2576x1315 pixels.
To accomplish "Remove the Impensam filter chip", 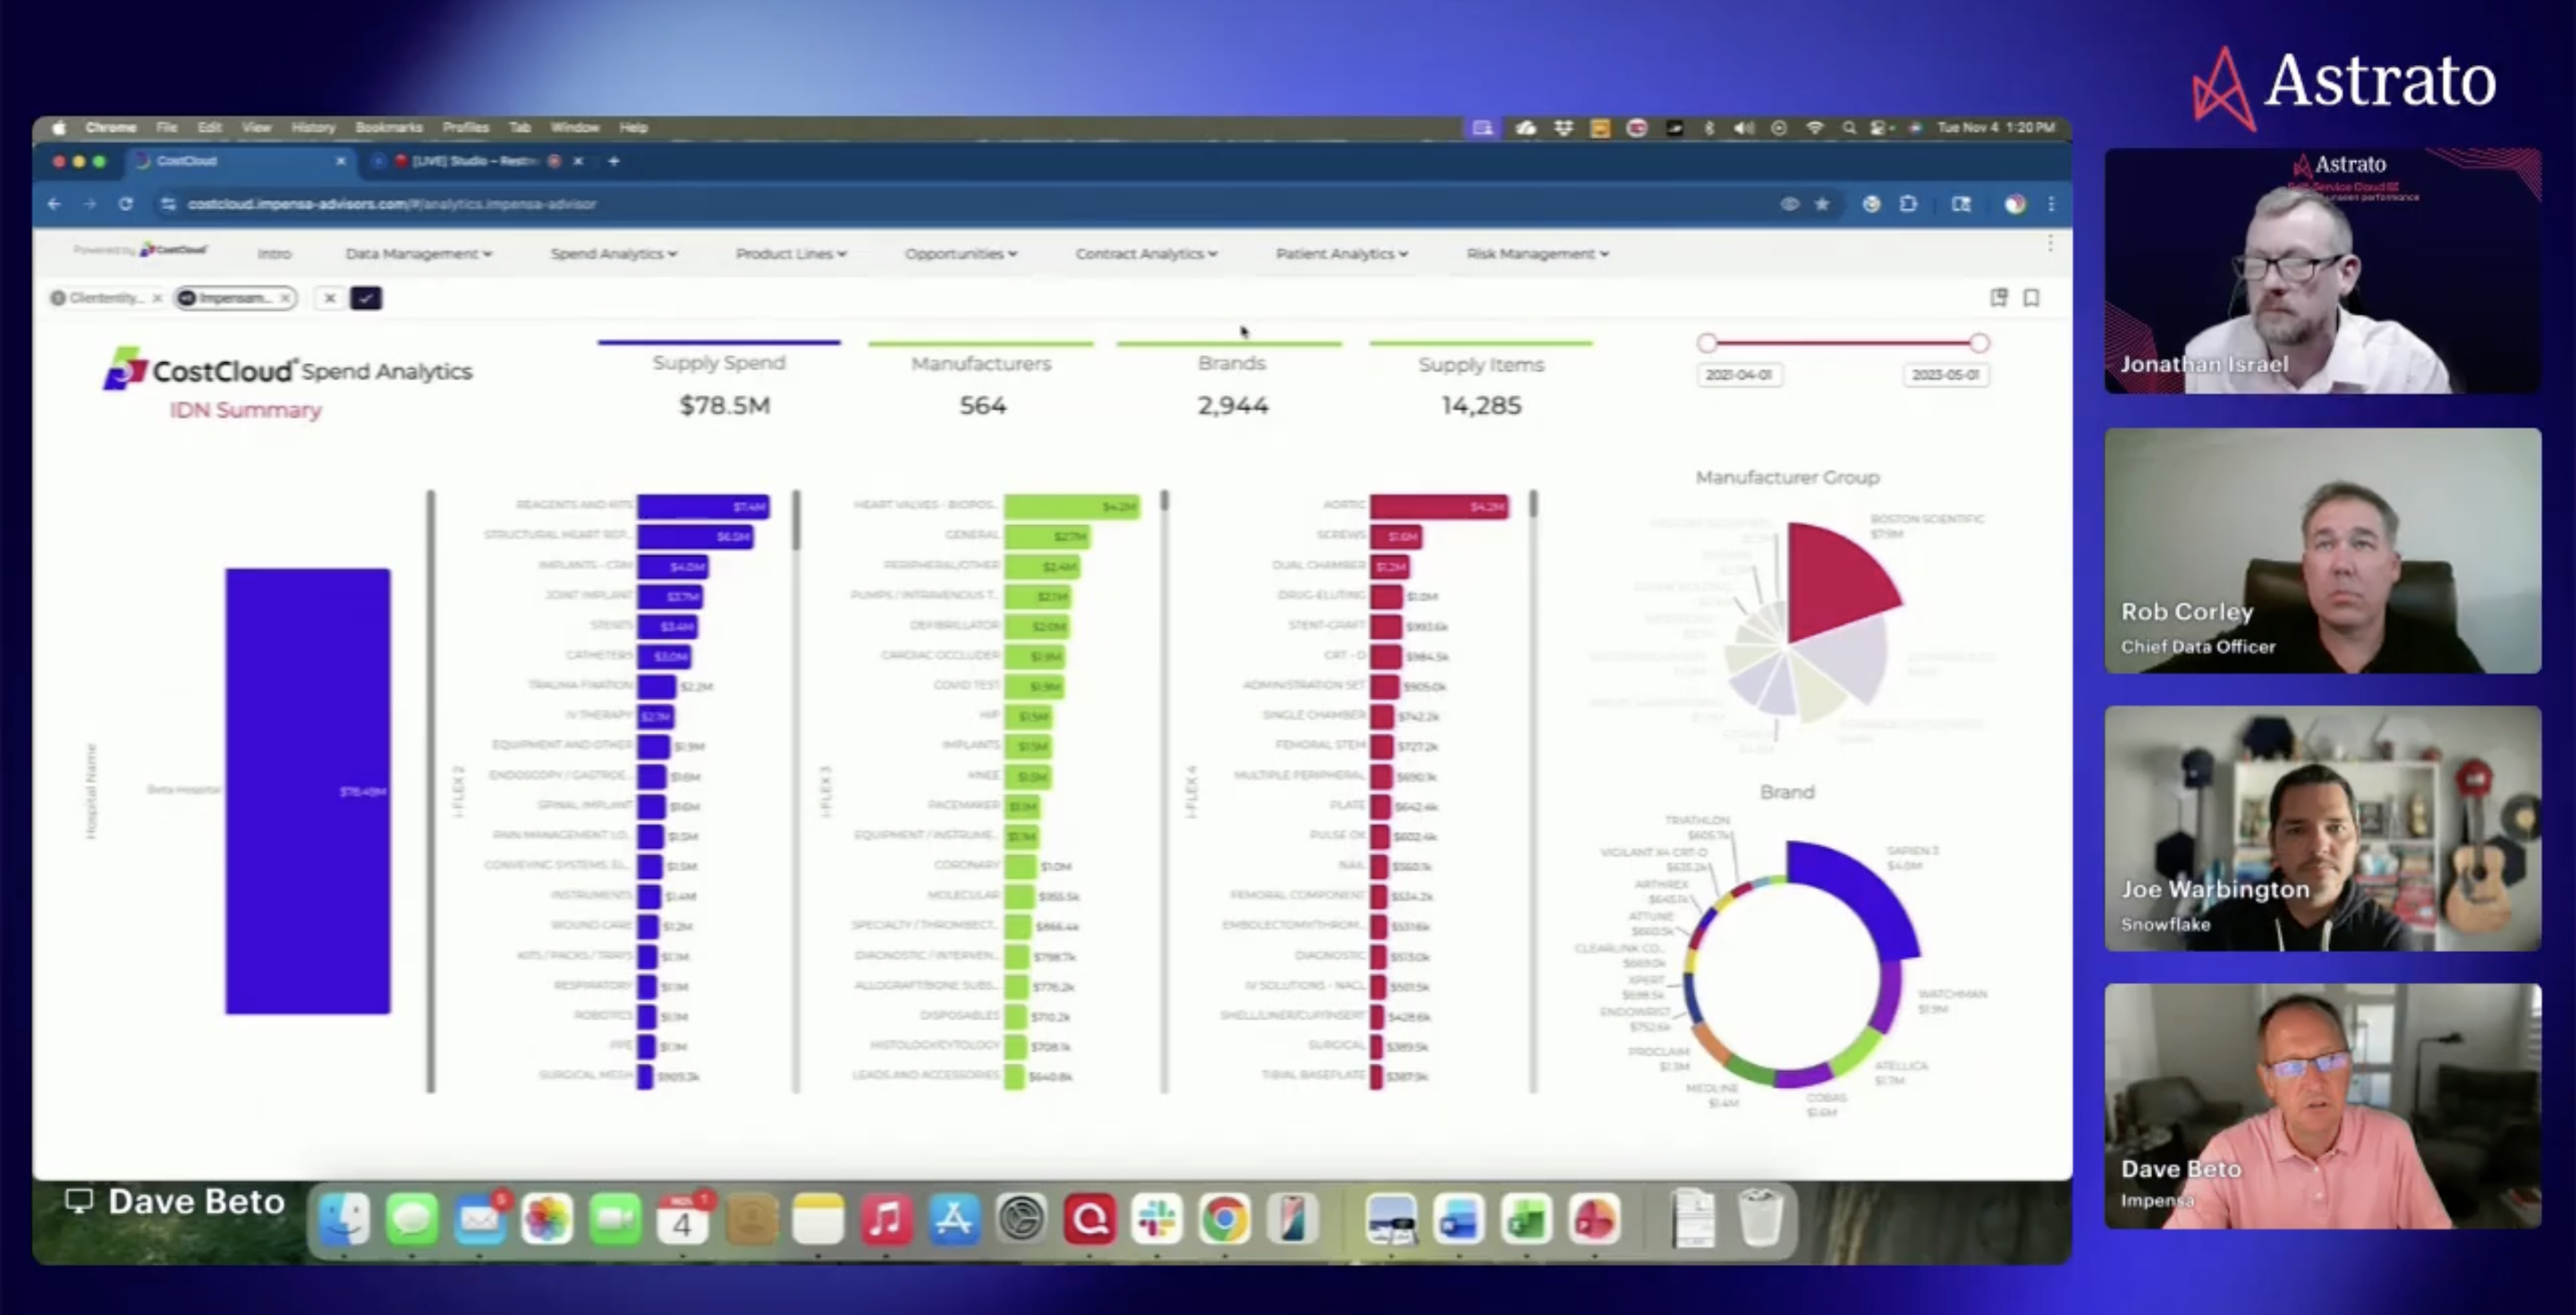I will pos(285,298).
